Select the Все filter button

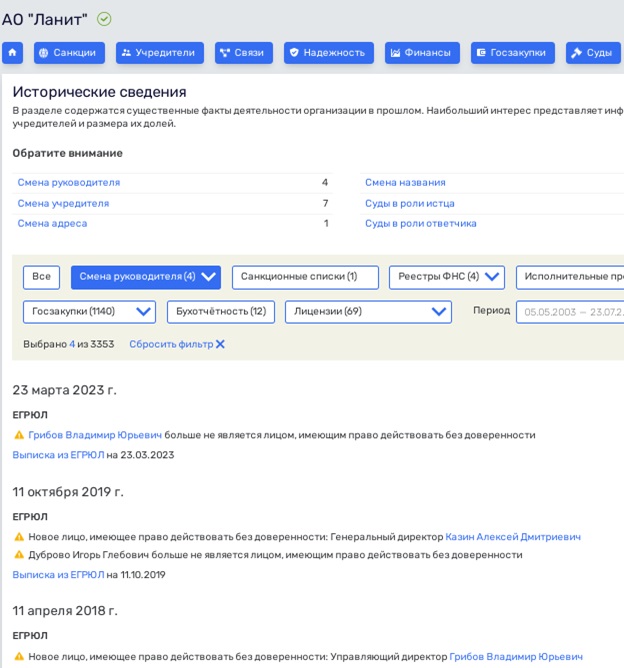pos(41,277)
